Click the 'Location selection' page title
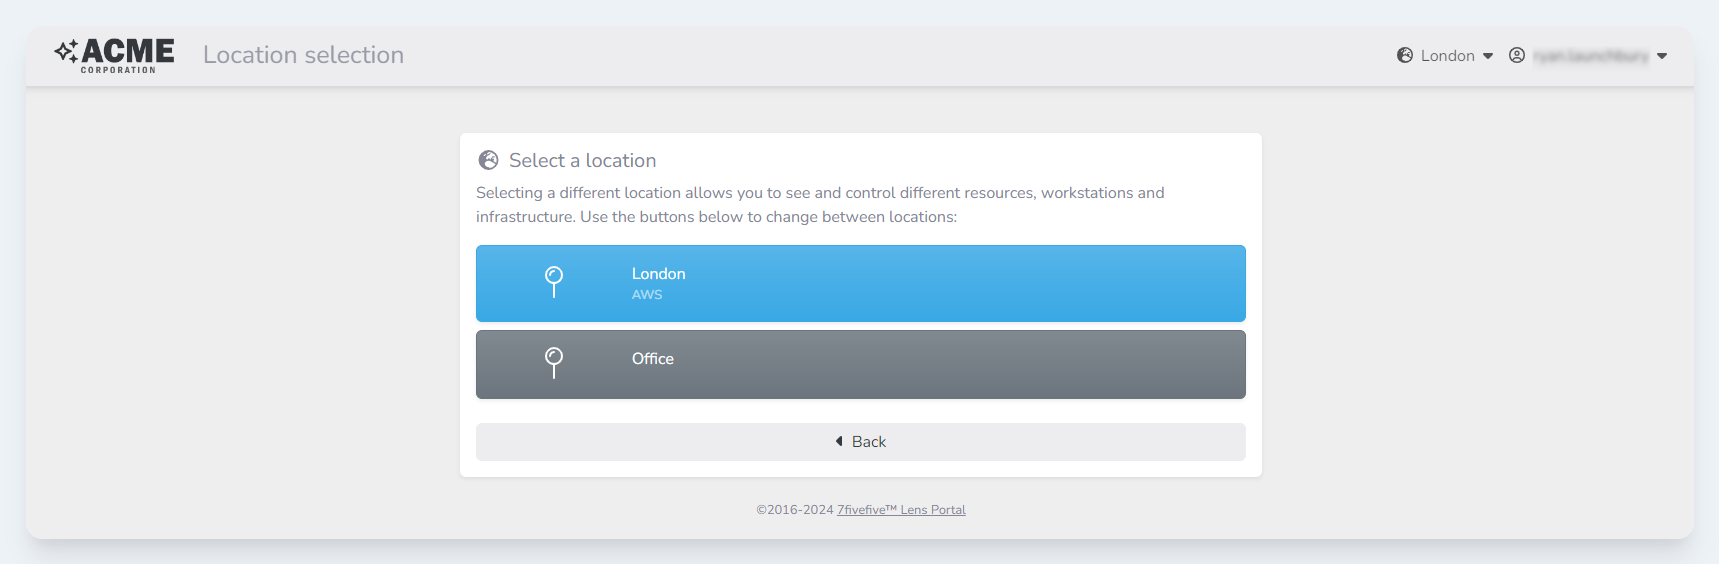Viewport: 1719px width, 564px height. click(303, 55)
